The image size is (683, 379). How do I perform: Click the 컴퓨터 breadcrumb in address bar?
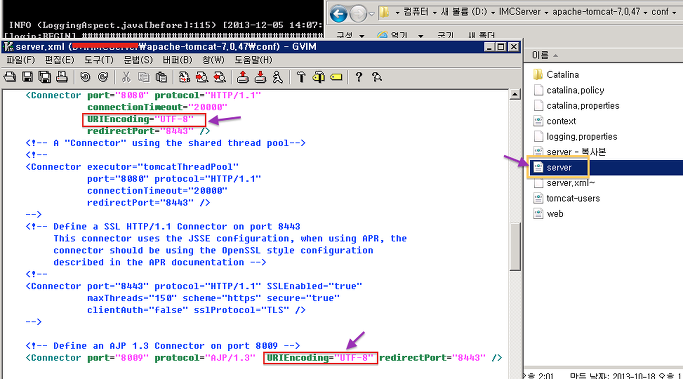click(416, 12)
